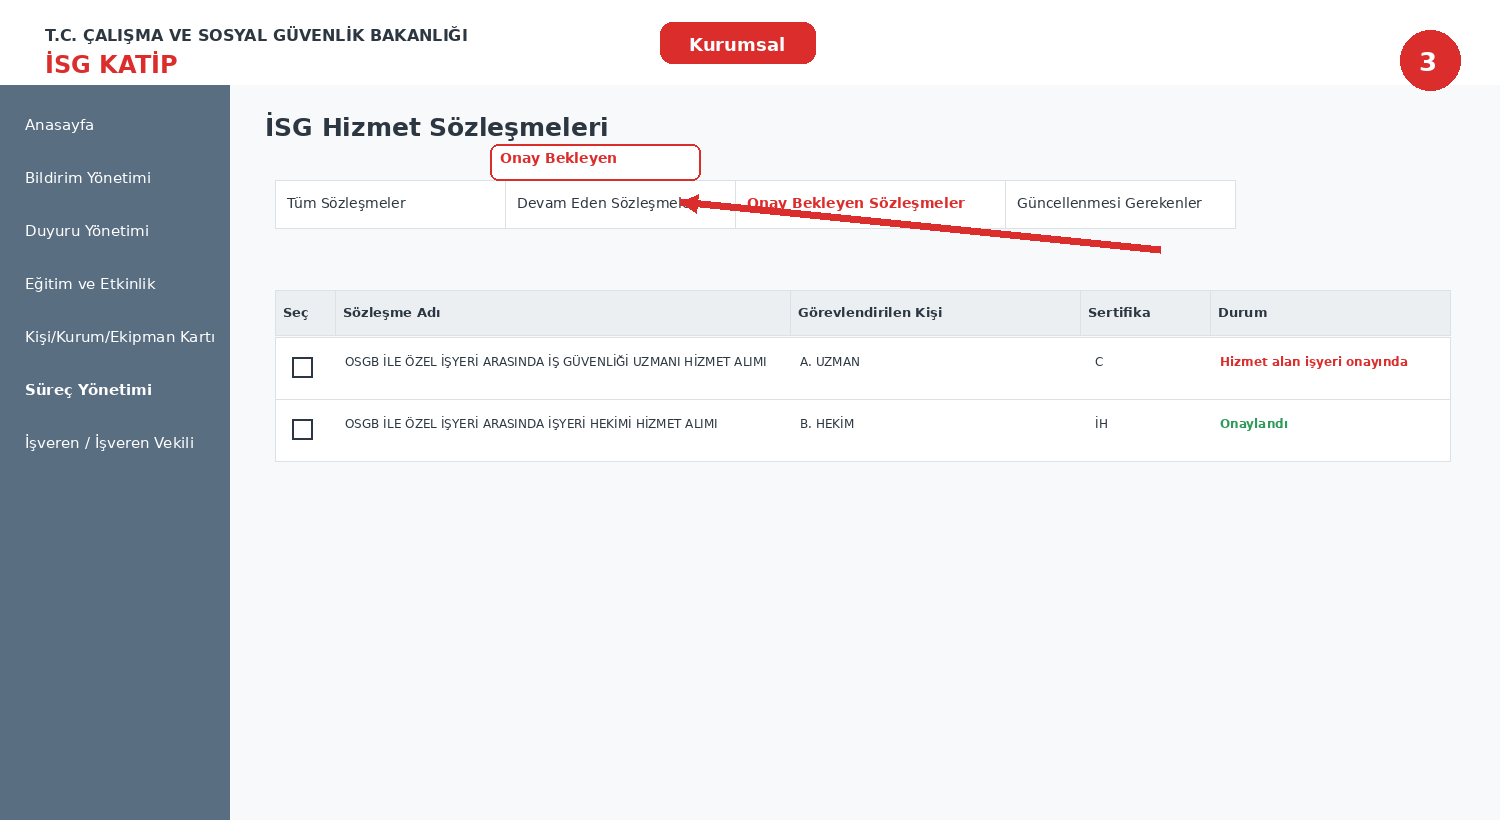Select Eğitim ve Etkinlik in sidebar

90,284
